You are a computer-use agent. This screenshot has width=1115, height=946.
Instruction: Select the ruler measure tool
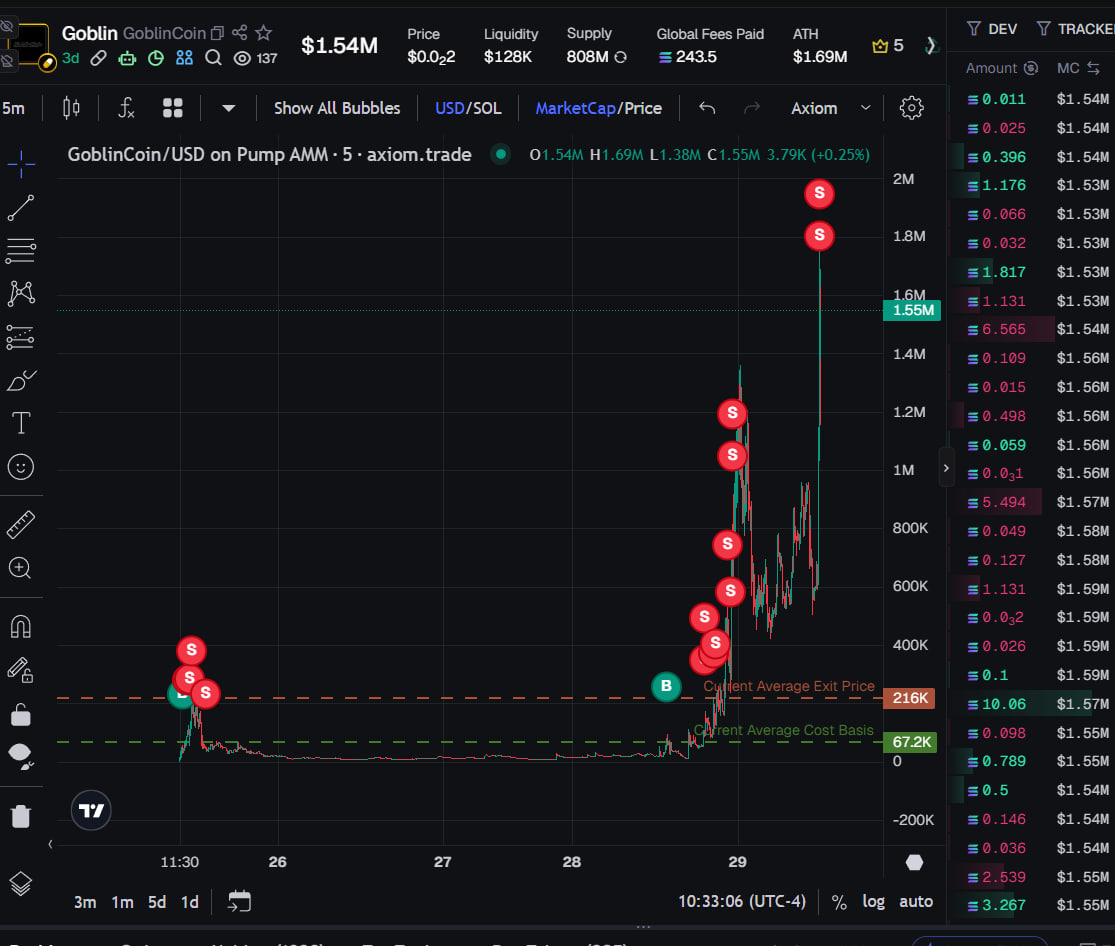pyautogui.click(x=21, y=525)
